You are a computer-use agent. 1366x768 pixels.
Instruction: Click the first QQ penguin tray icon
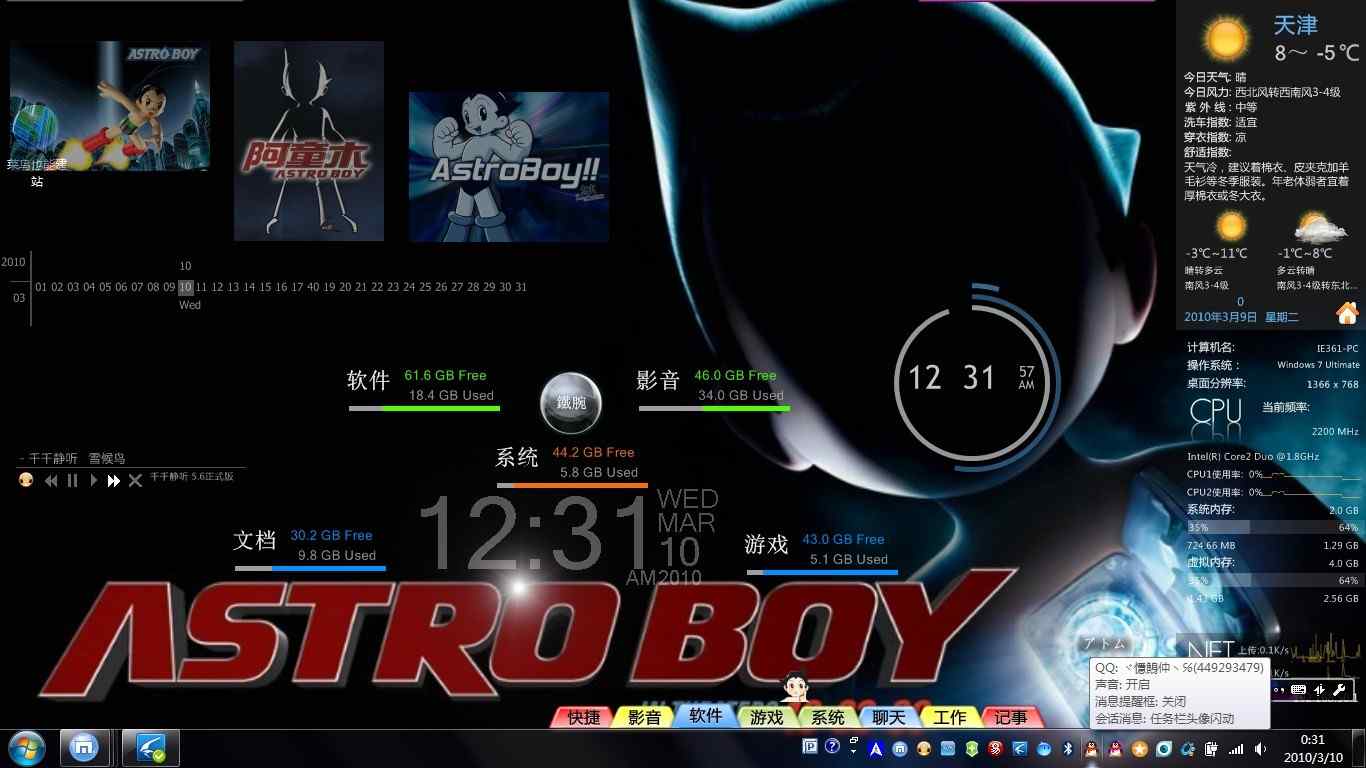1091,748
